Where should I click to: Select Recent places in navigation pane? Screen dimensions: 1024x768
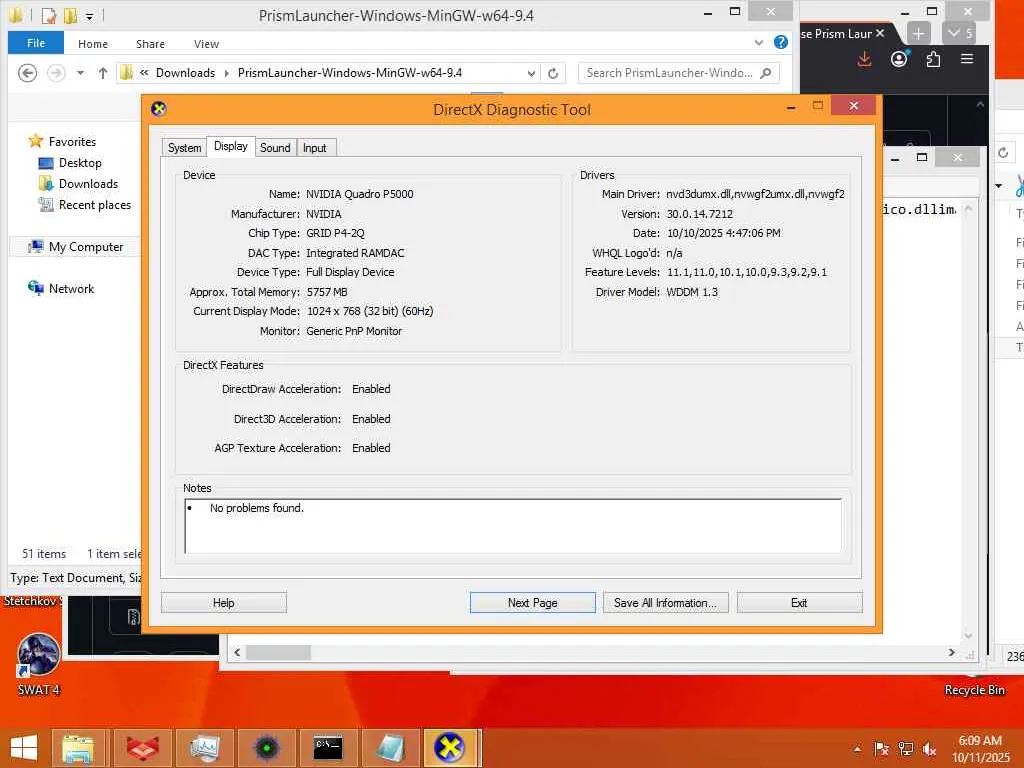(95, 204)
